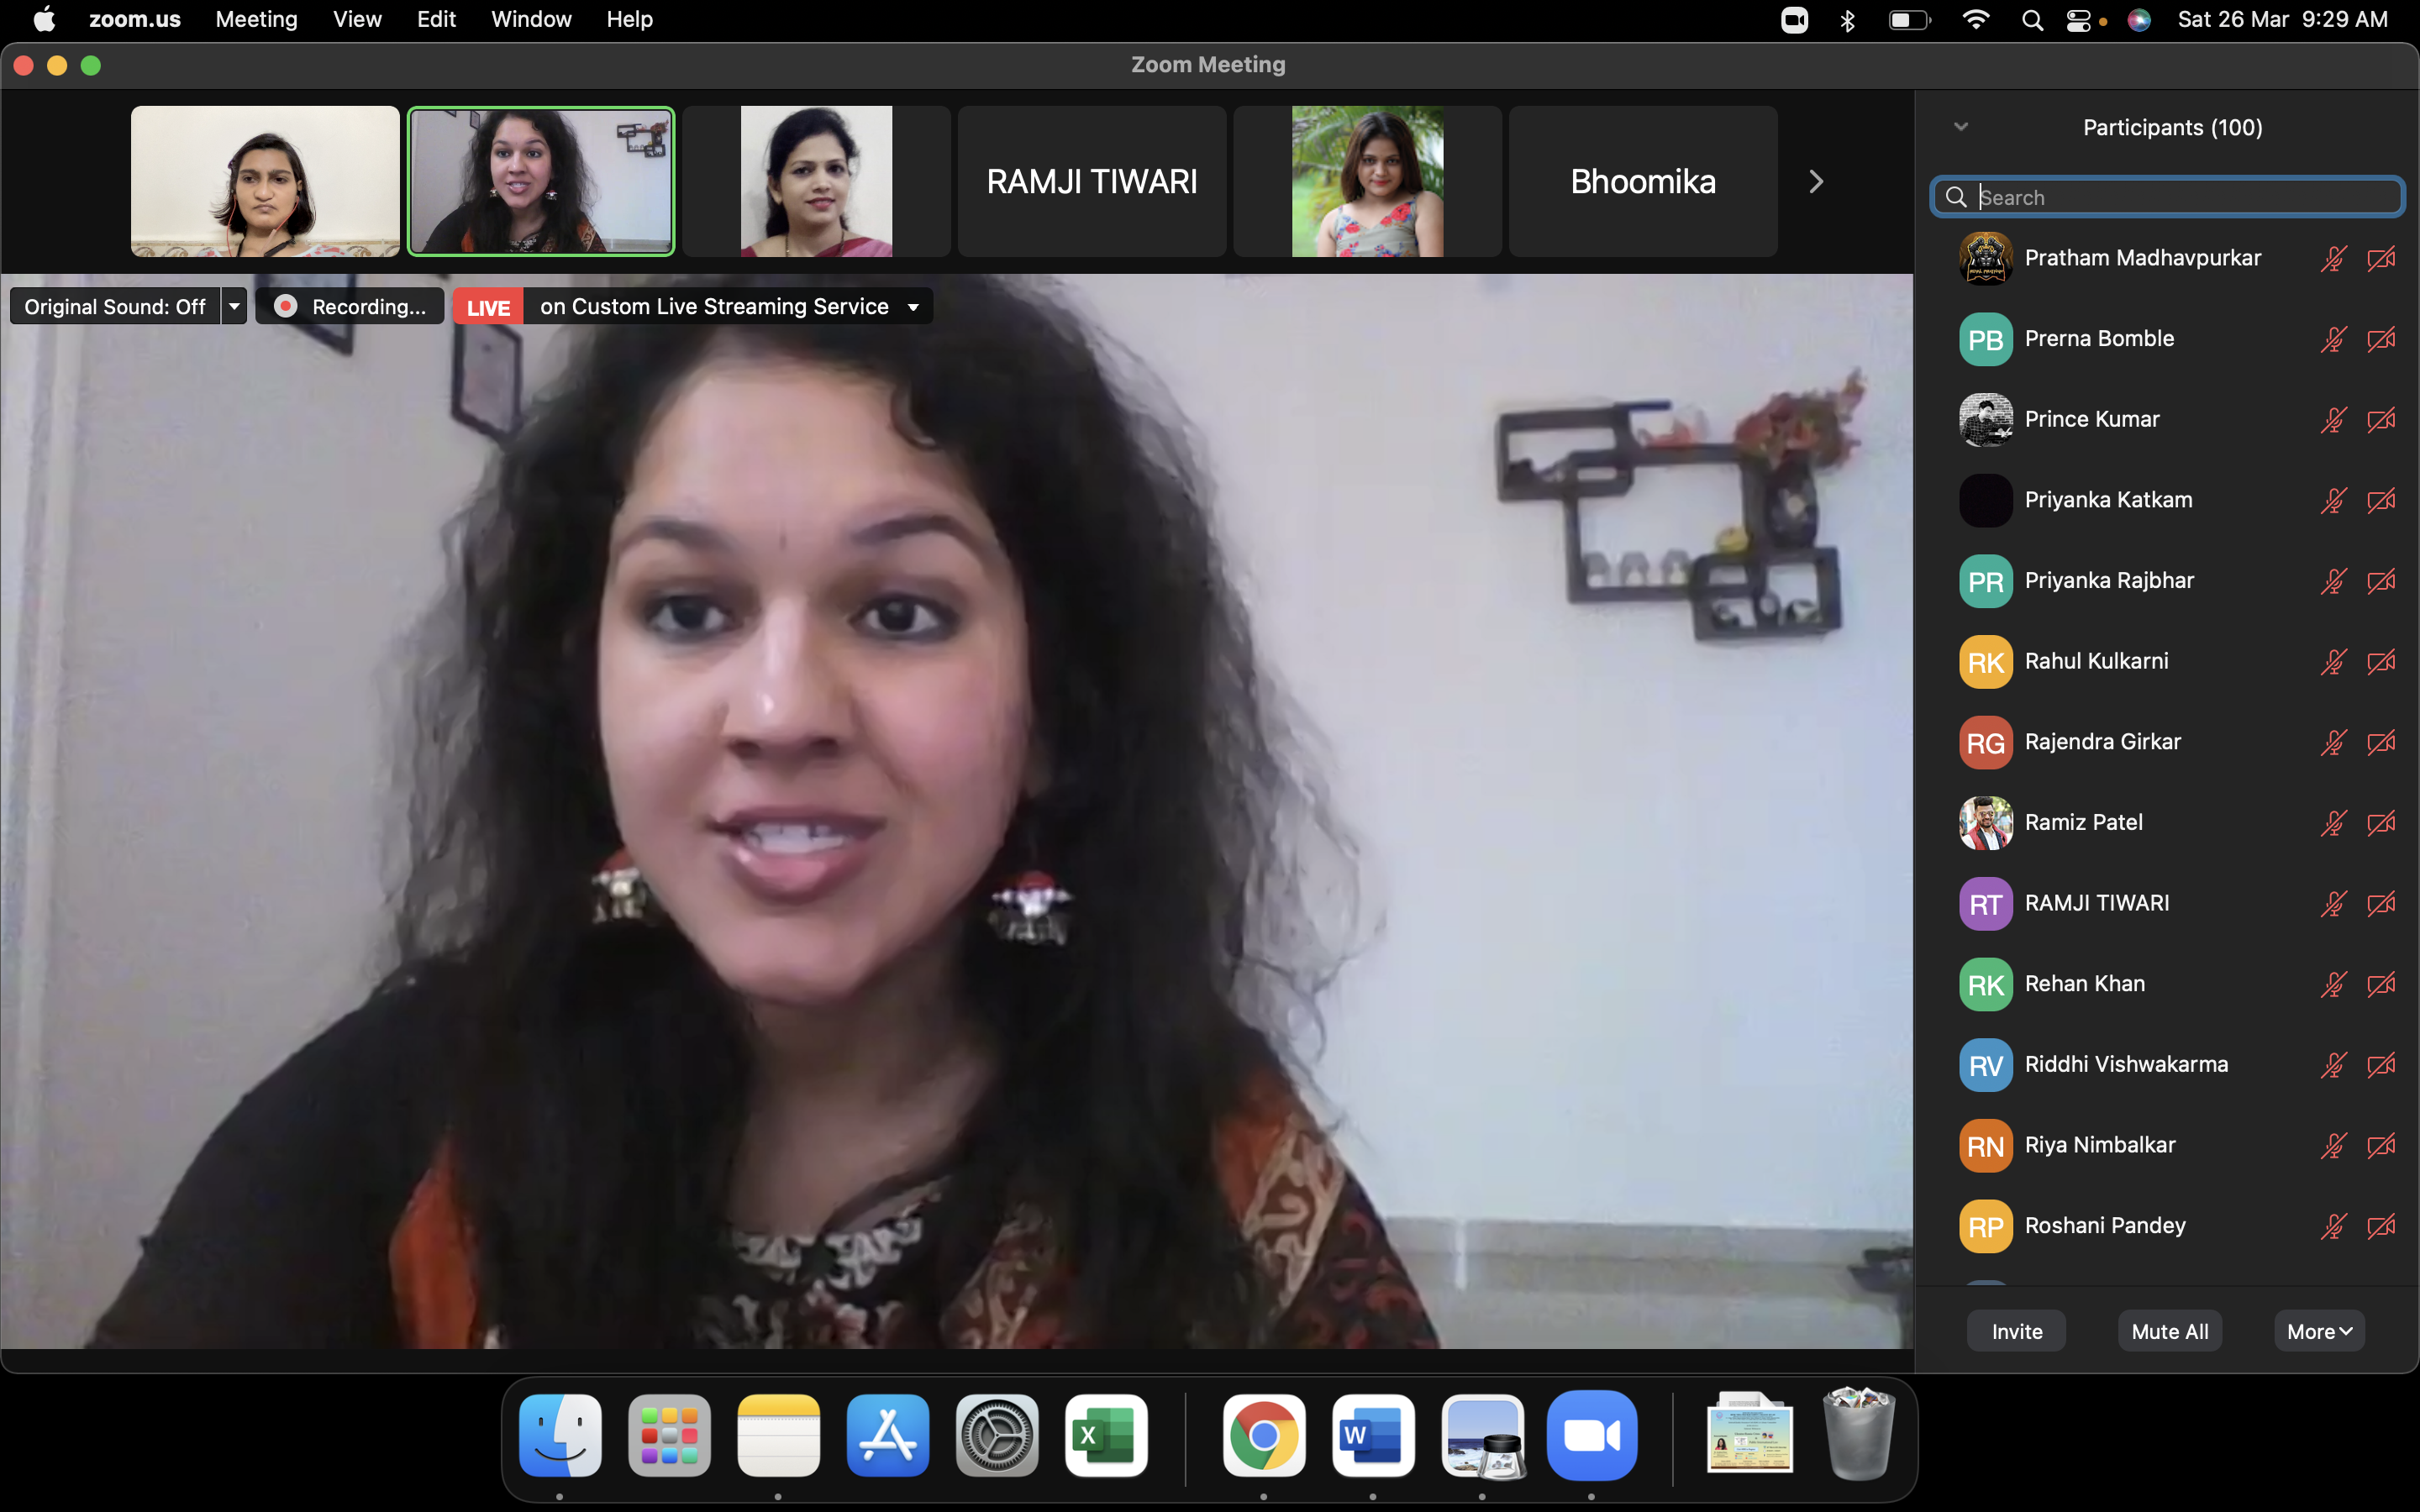Expand Custom Live Streaming Service dropdown
This screenshot has height=1512, width=2420.
coord(913,307)
